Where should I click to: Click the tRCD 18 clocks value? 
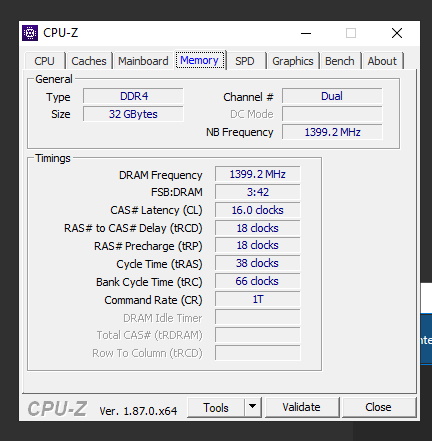258,228
